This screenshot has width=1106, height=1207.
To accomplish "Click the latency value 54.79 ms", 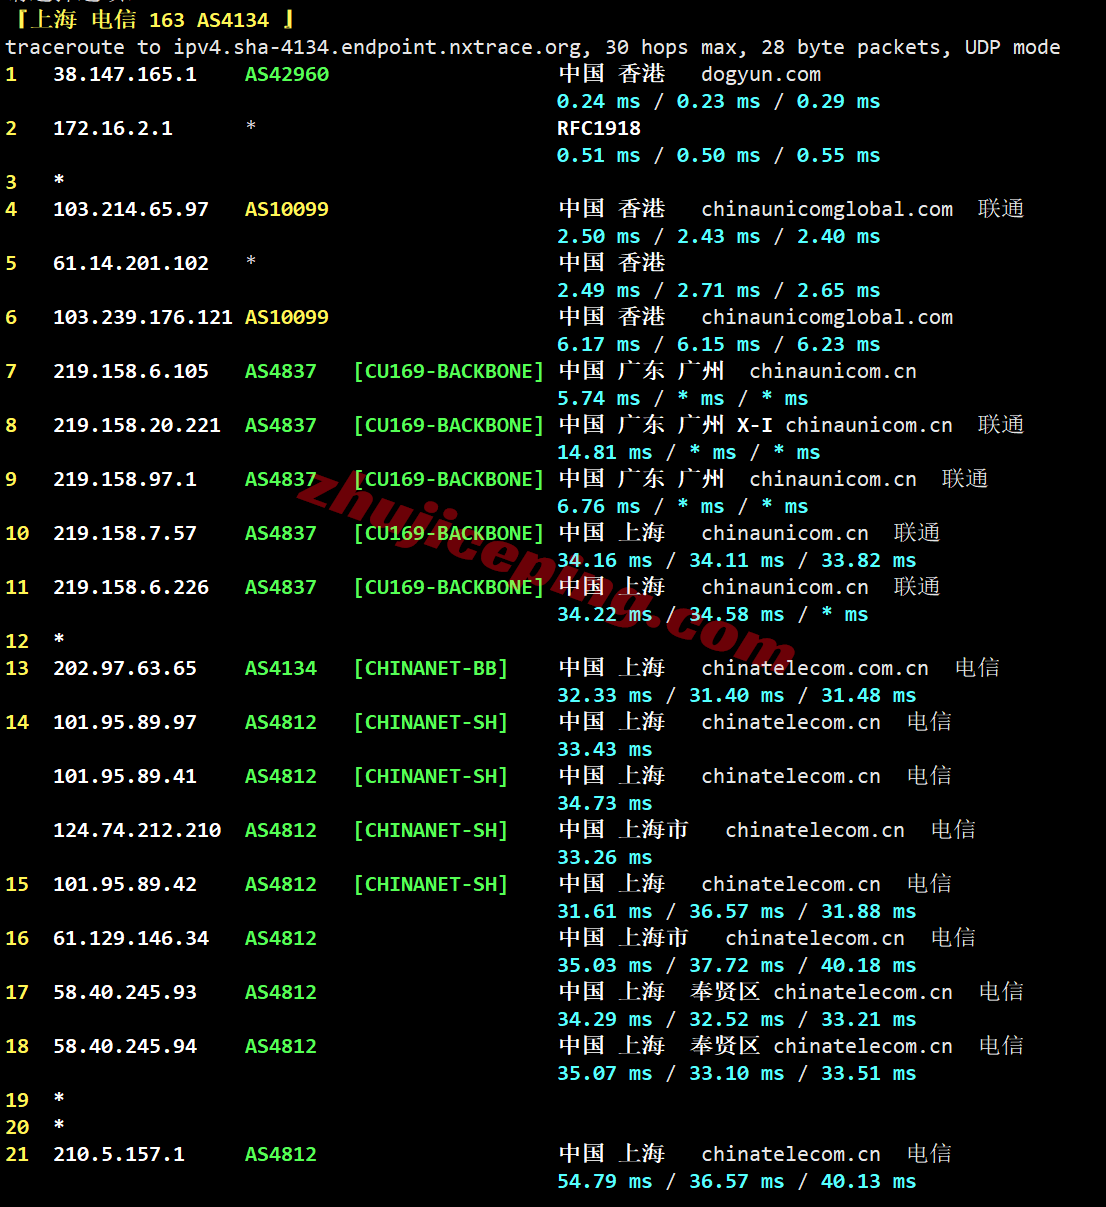I will [605, 1181].
